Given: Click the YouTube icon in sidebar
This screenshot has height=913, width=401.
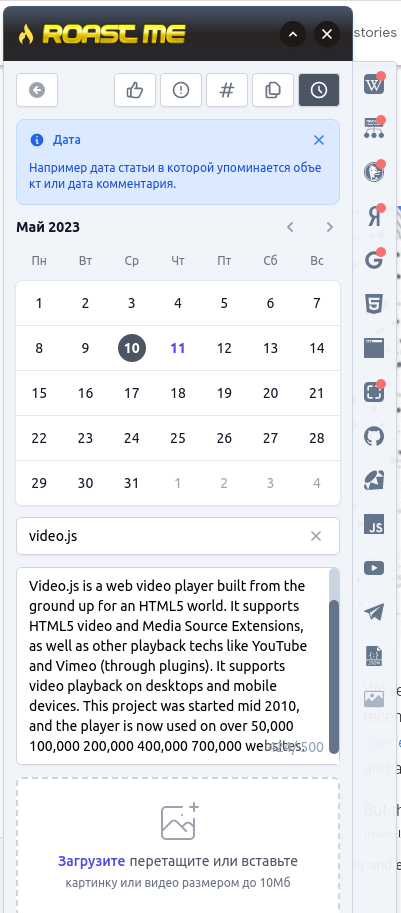Looking at the screenshot, I should point(374,568).
